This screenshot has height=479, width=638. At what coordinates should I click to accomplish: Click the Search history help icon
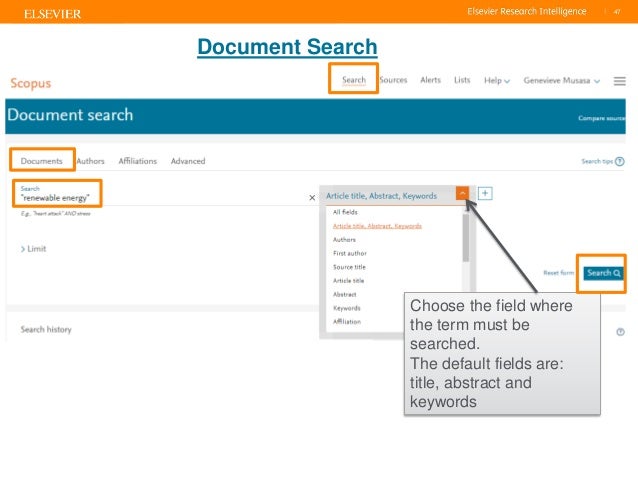(x=620, y=332)
